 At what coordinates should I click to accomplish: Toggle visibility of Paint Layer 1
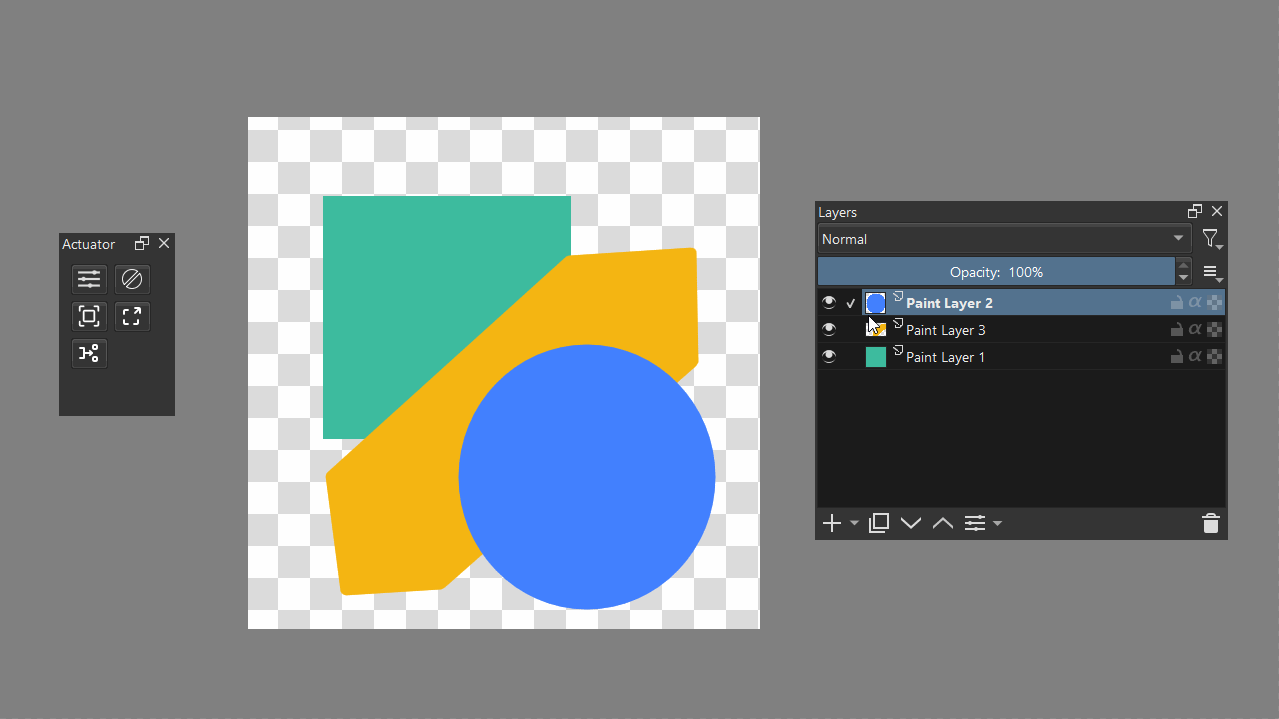point(829,356)
